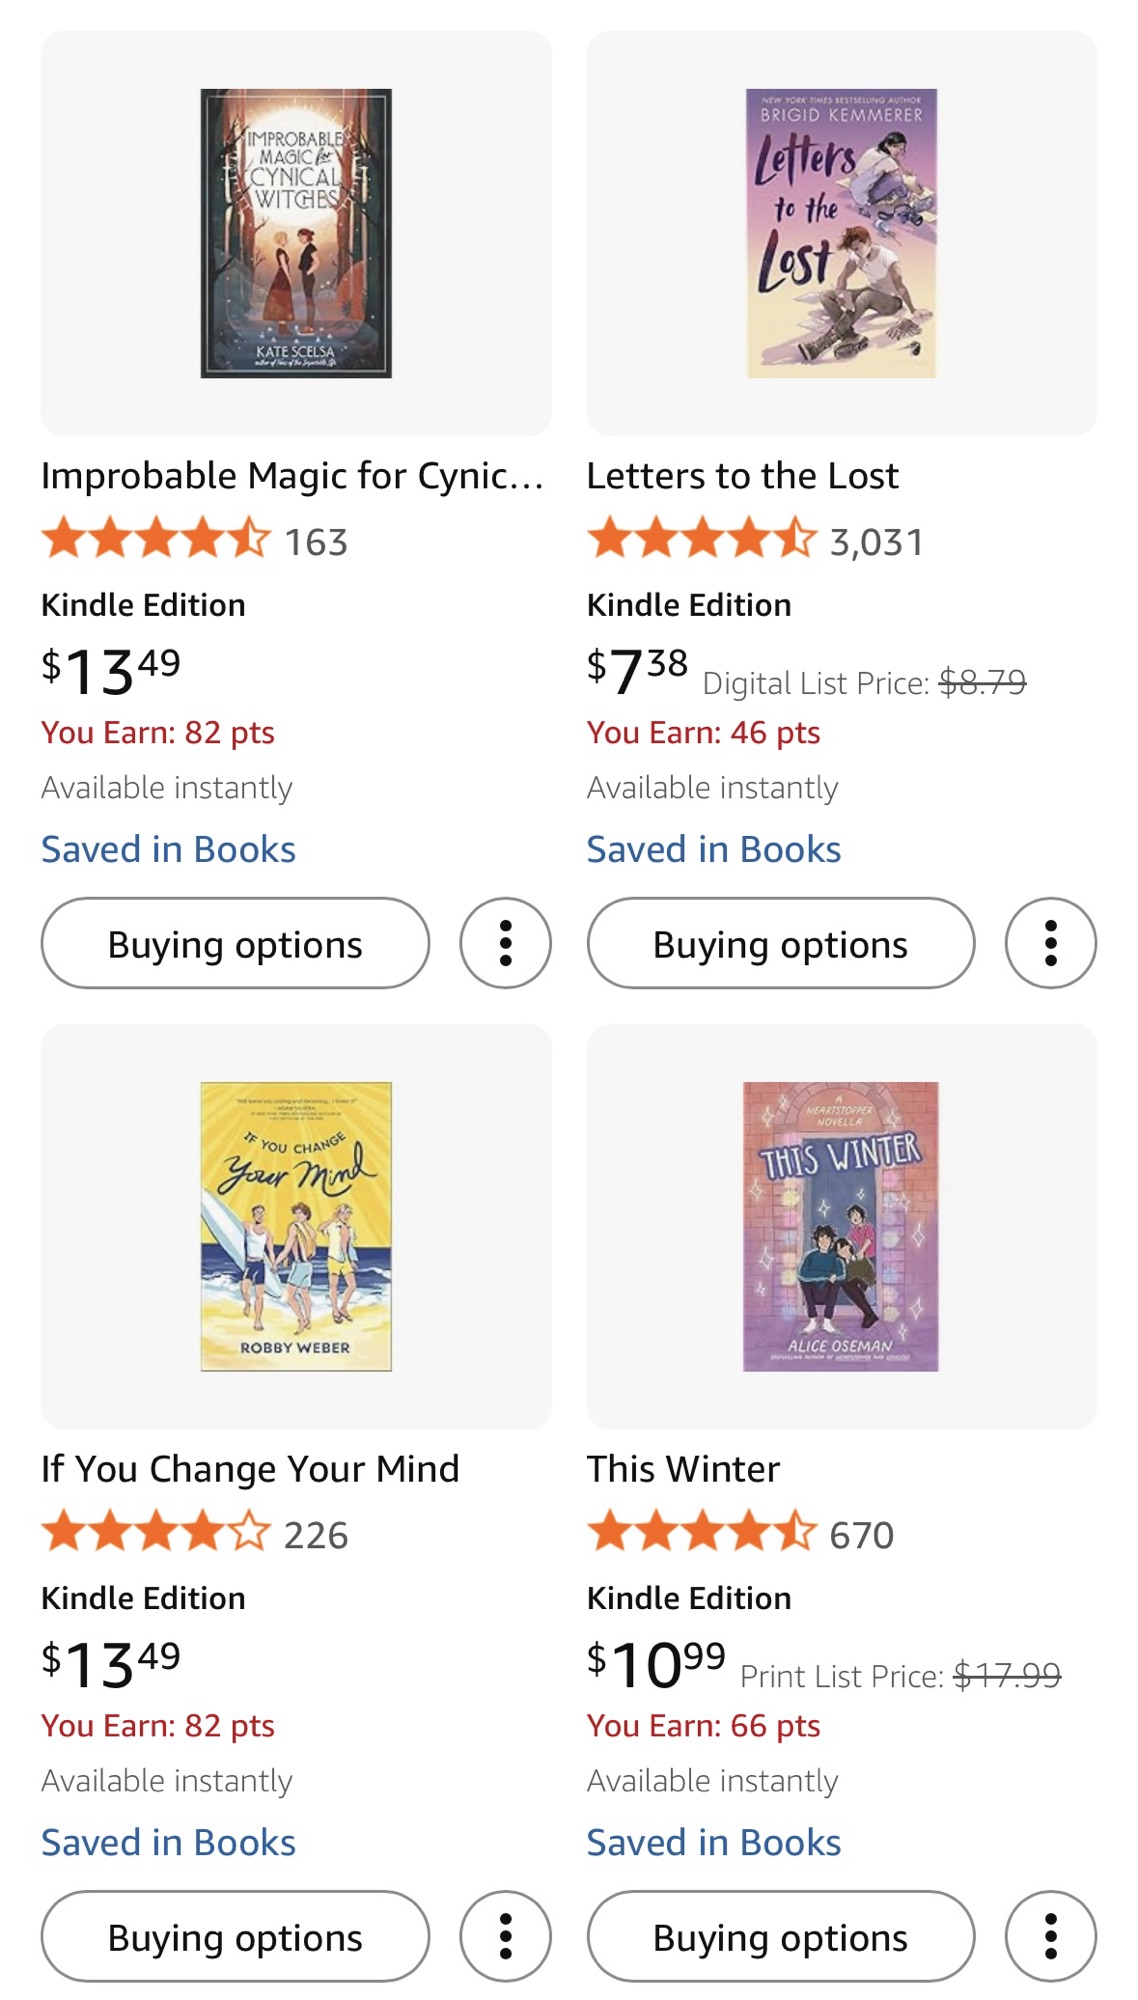Viewport: 1138px width, 2000px height.
Task: Open Letters to the Lost title link
Action: coord(742,476)
